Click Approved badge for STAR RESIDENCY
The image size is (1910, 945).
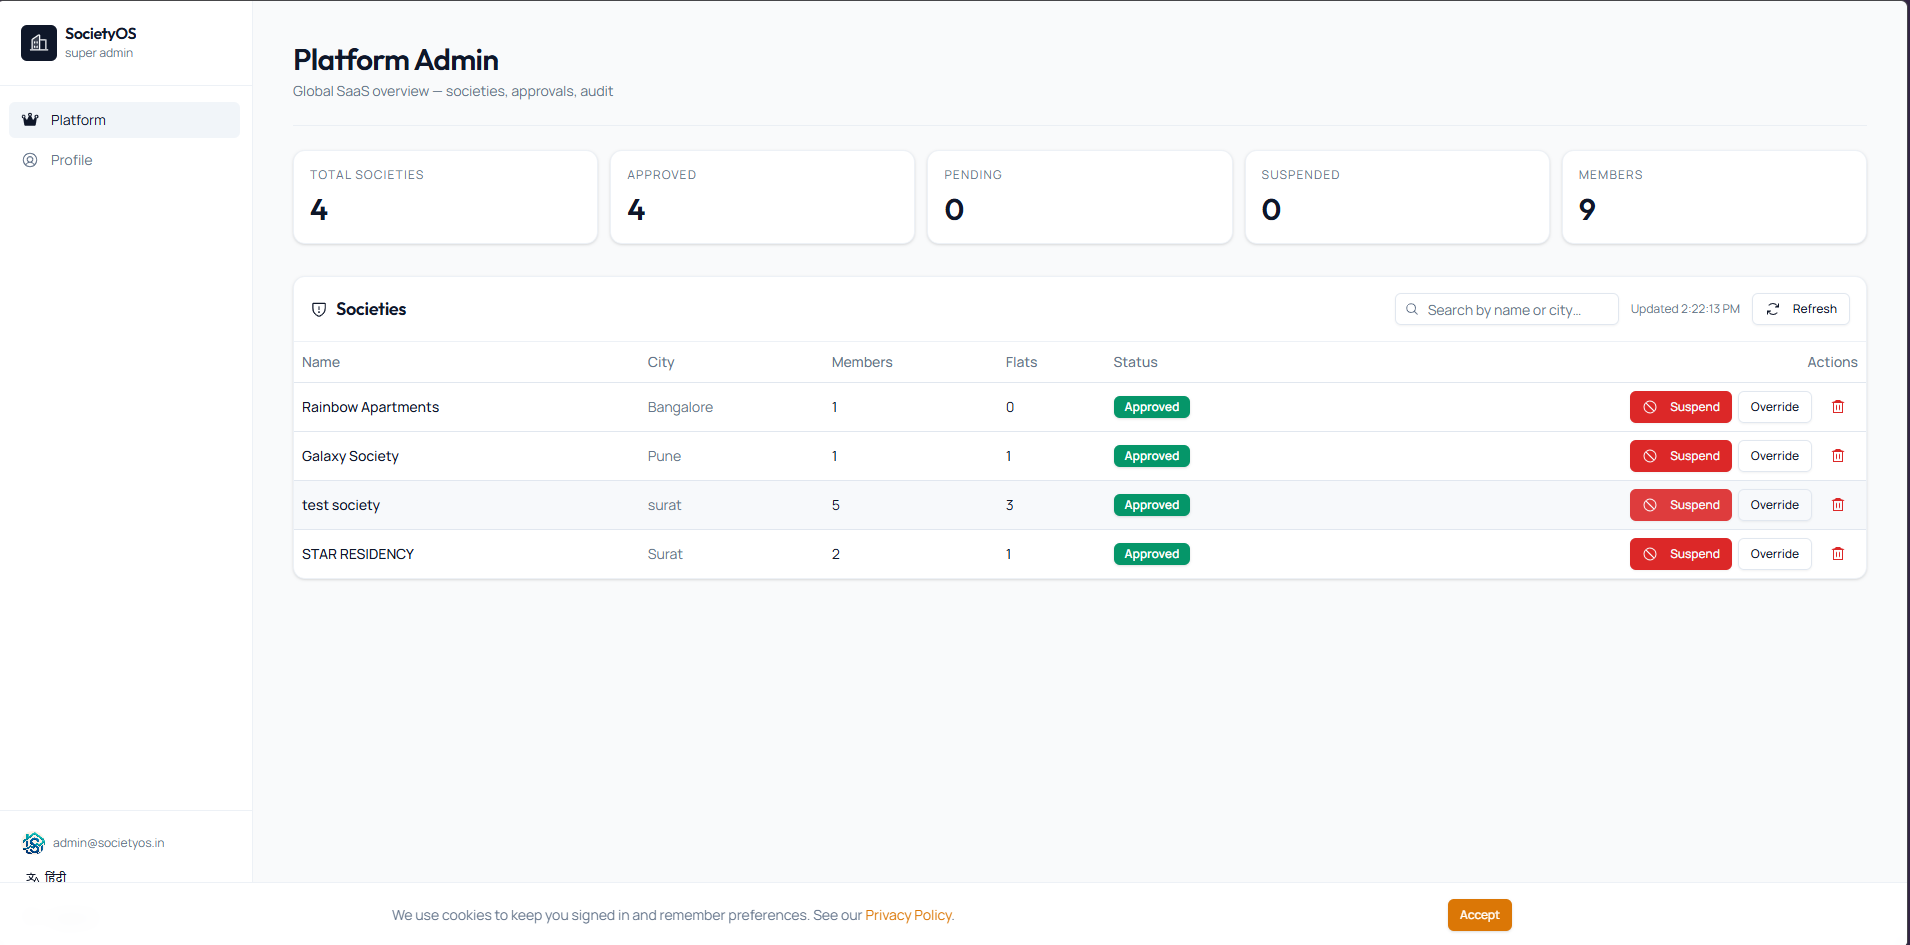(x=1151, y=554)
